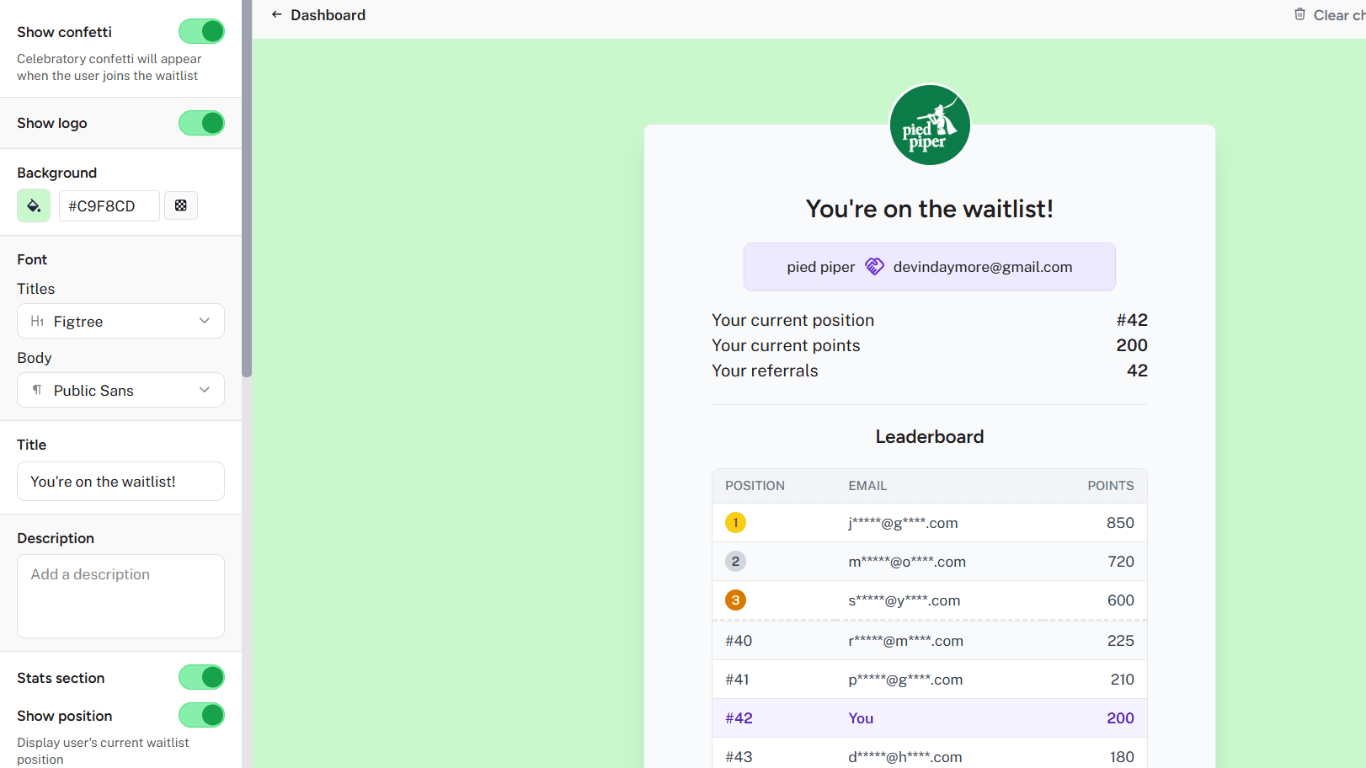Click the heading icon in Titles font selector
Image resolution: width=1366 pixels, height=768 pixels.
37,321
